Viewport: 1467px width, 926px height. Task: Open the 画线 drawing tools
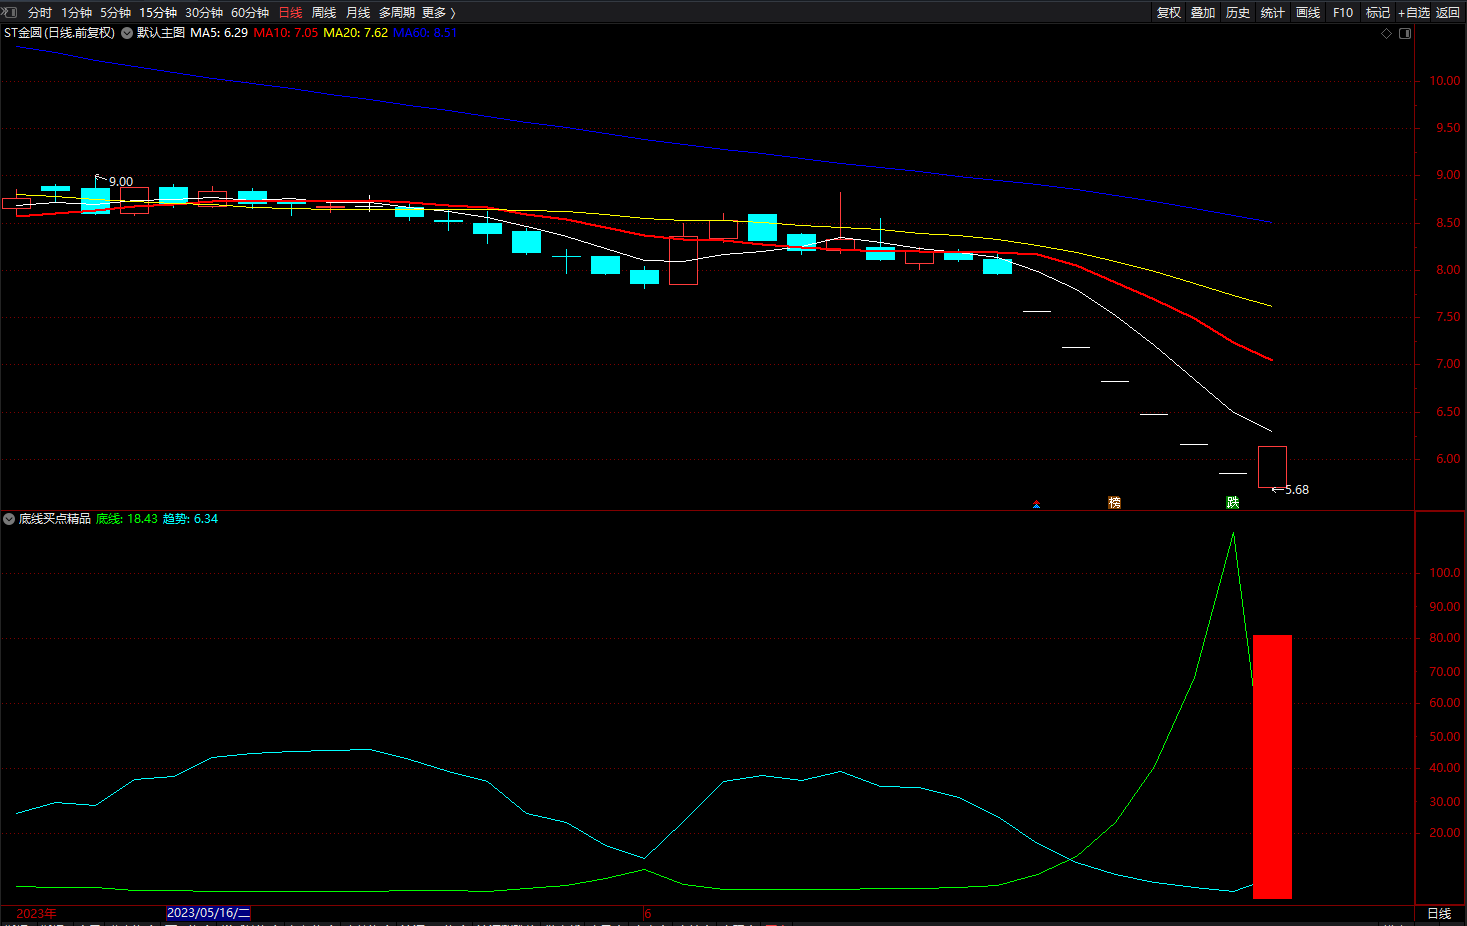pos(1307,13)
